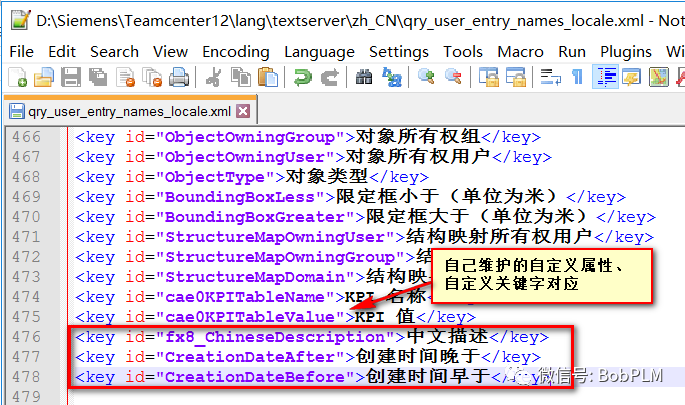Click the User Defined Language icon
The width and height of the screenshot is (685, 405).
[x=632, y=77]
